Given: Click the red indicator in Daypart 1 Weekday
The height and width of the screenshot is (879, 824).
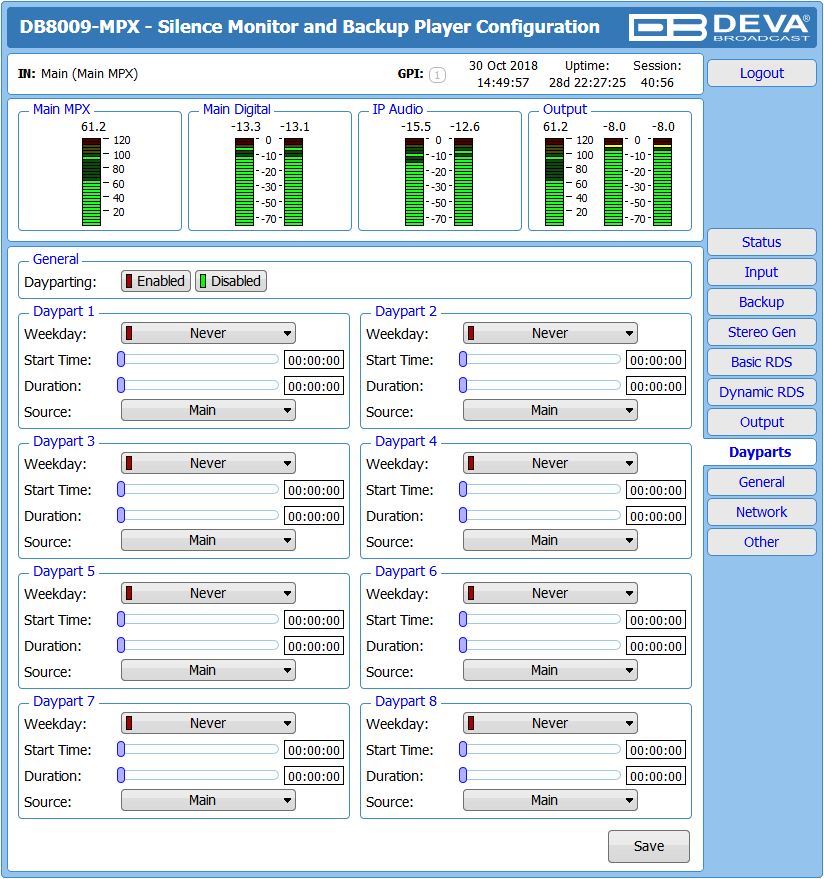Looking at the screenshot, I should [129, 333].
